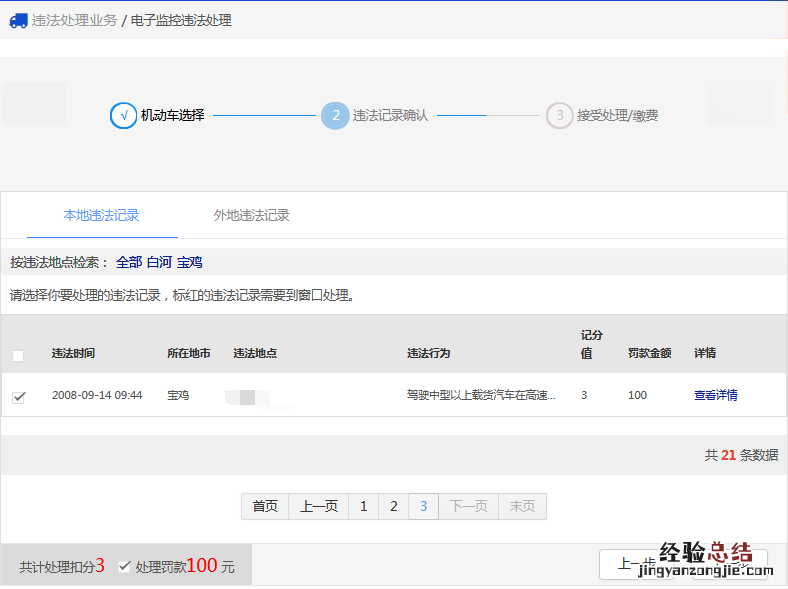
Task: Go to page 1 of the results
Action: click(x=363, y=506)
